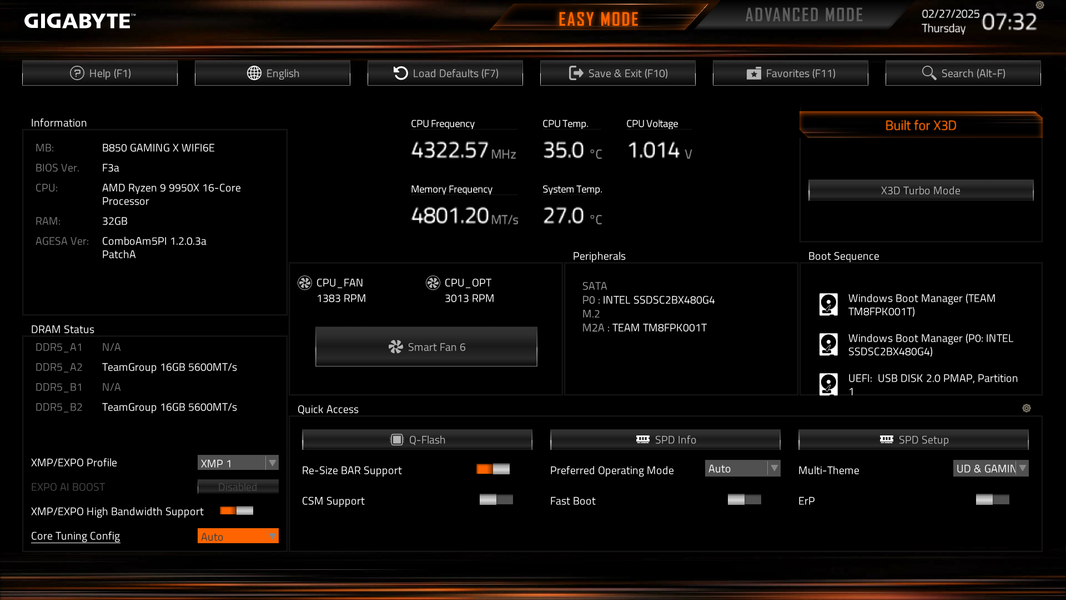The height and width of the screenshot is (600, 1066).
Task: Click the CPU_OPT fan icon
Action: (433, 283)
